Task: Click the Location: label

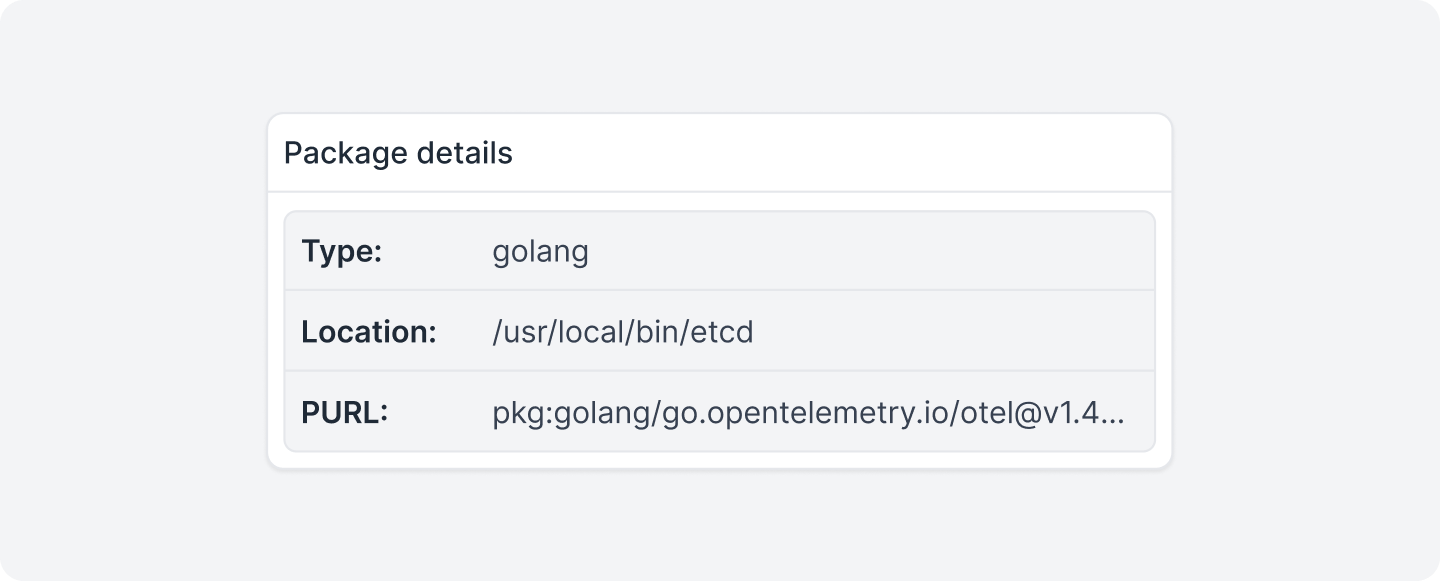Action: (368, 332)
